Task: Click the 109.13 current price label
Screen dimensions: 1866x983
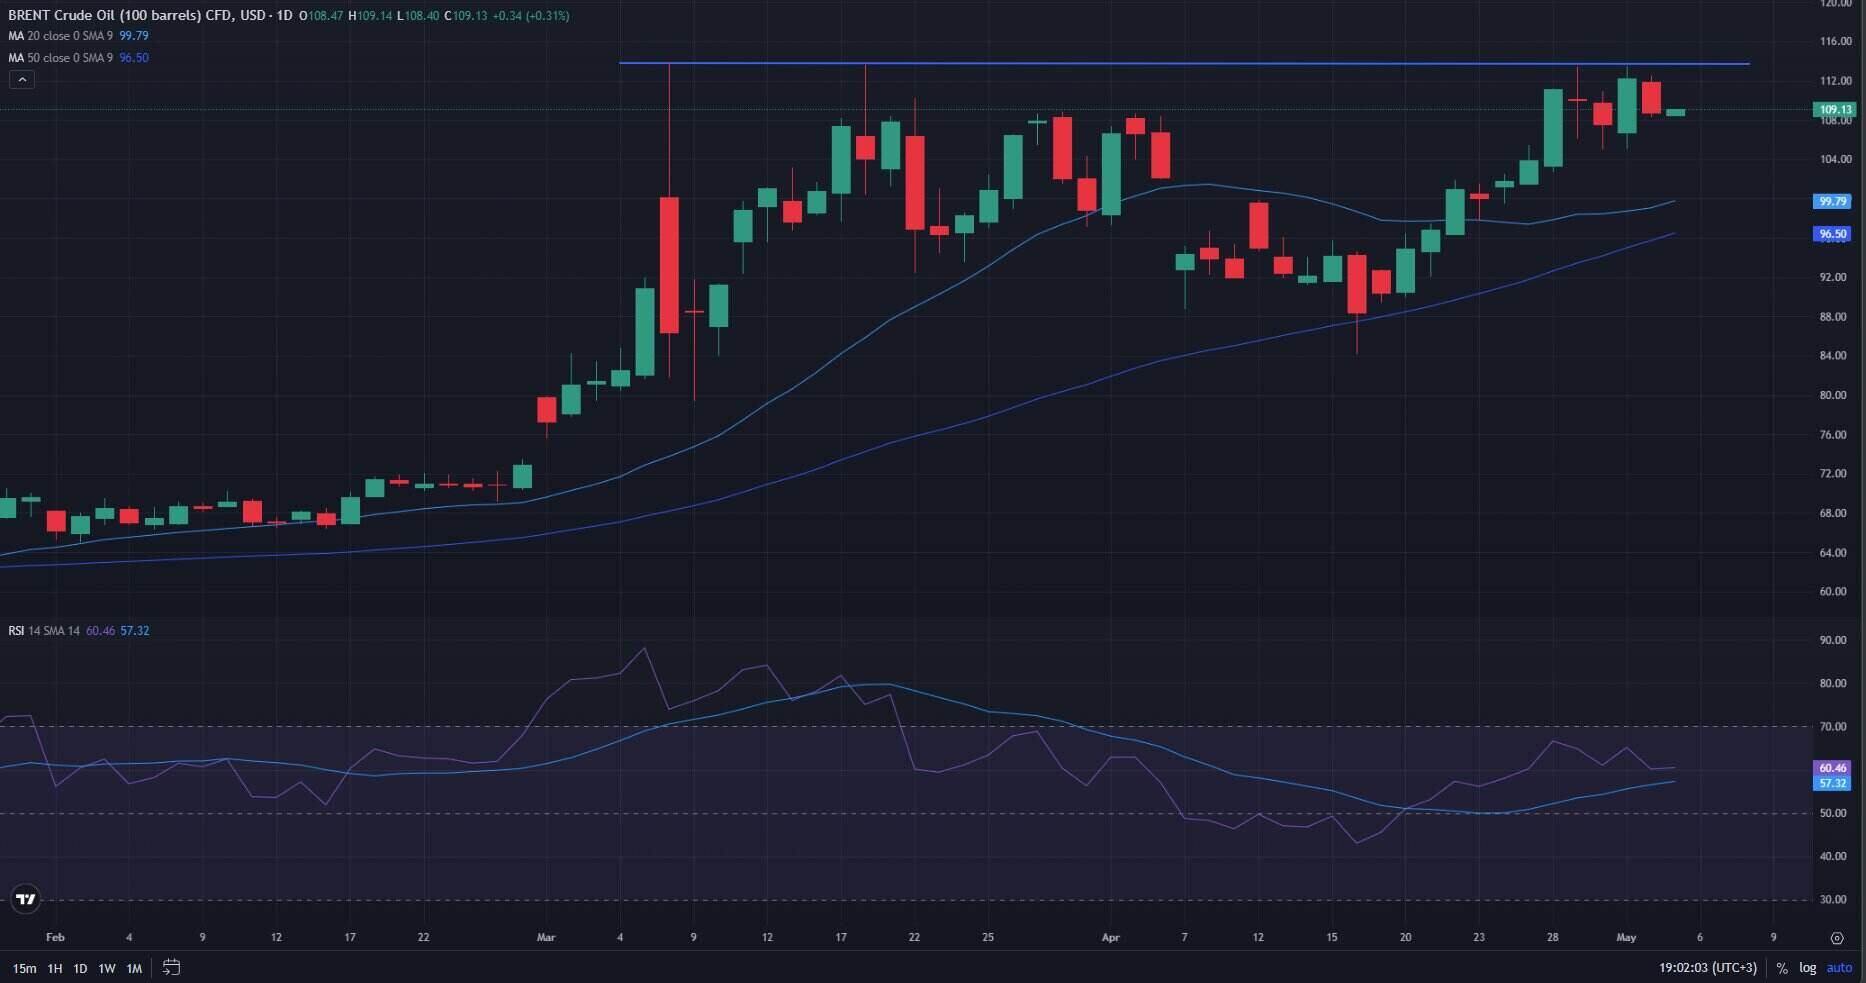Action: 1836,110
